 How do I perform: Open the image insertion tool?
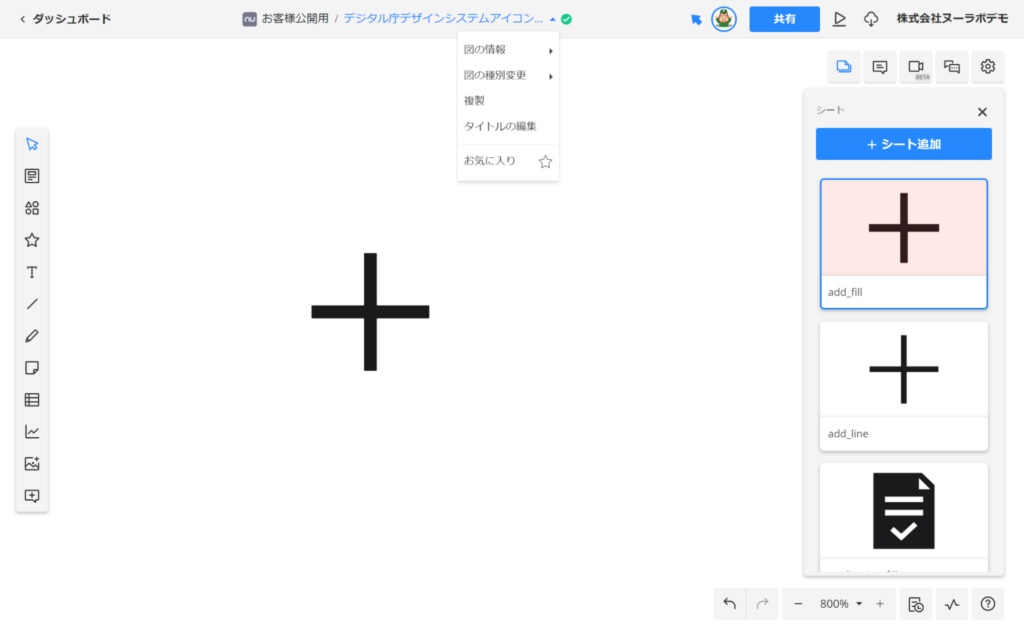tap(32, 464)
